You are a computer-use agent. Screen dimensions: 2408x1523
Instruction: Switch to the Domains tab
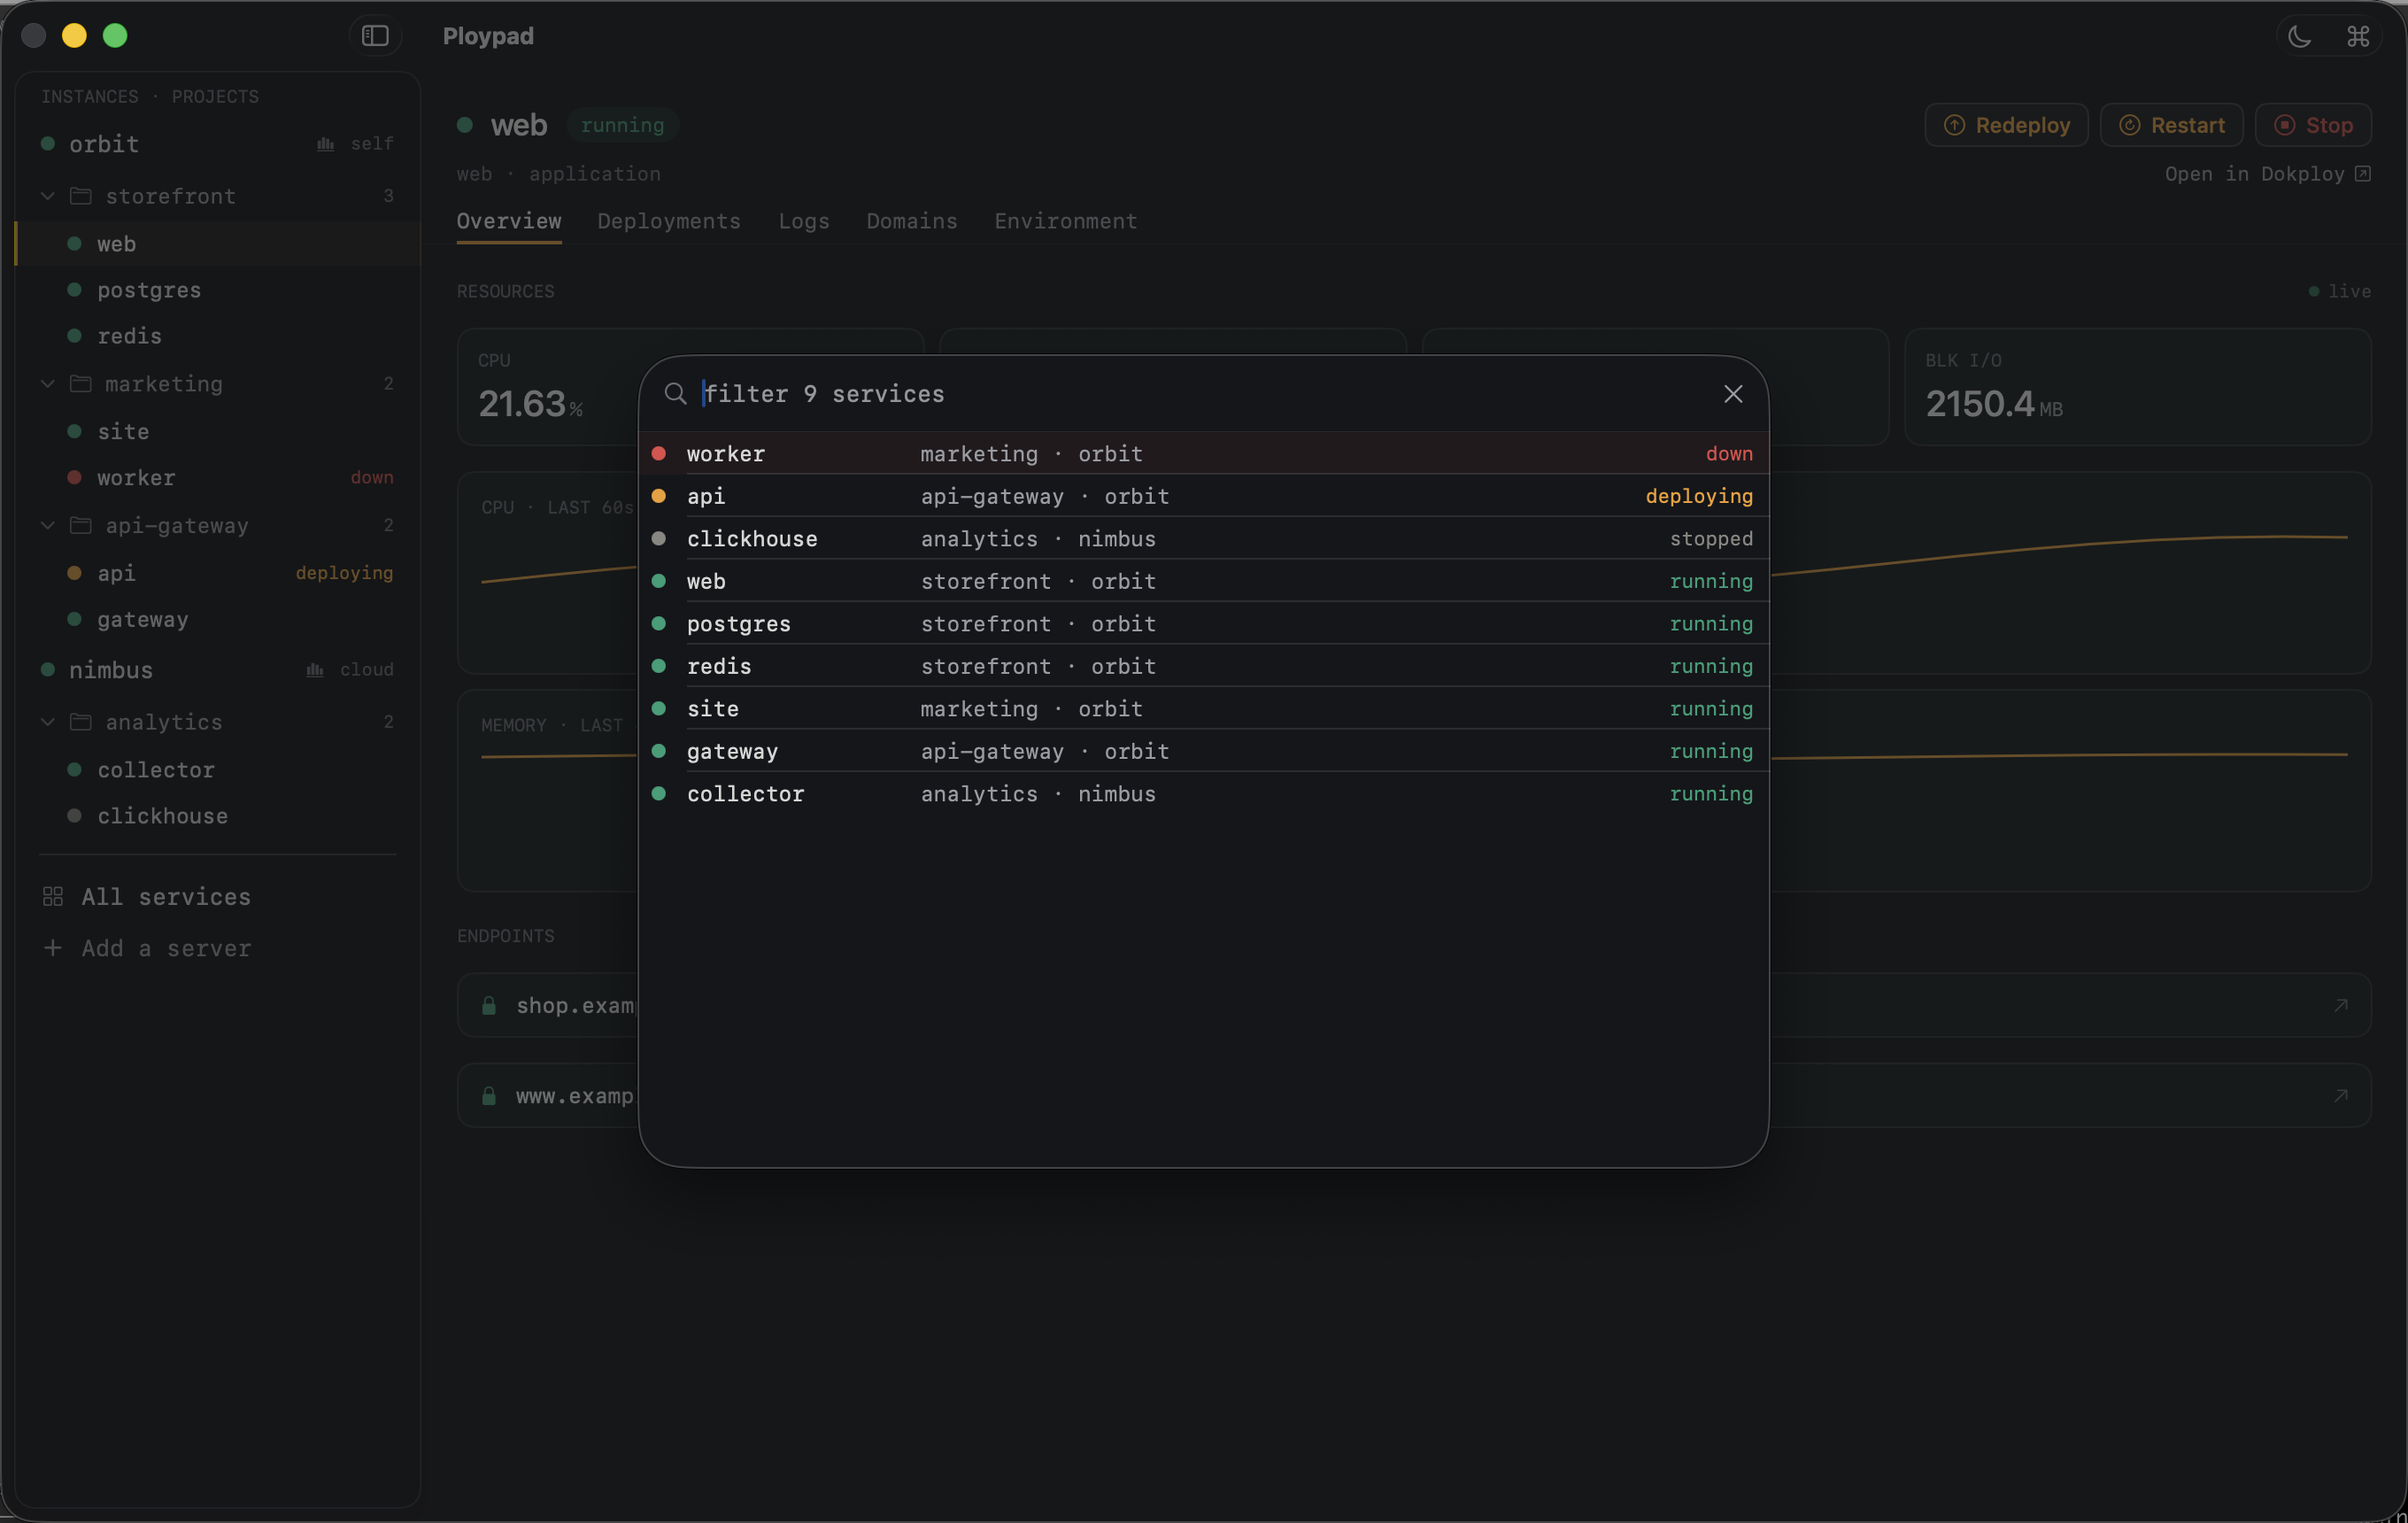point(912,221)
